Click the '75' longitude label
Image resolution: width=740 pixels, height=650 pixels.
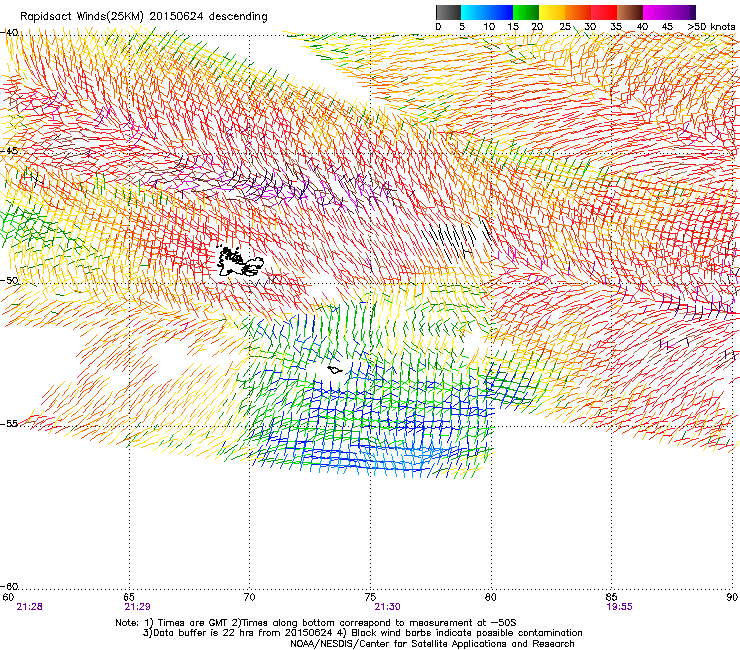tap(370, 597)
